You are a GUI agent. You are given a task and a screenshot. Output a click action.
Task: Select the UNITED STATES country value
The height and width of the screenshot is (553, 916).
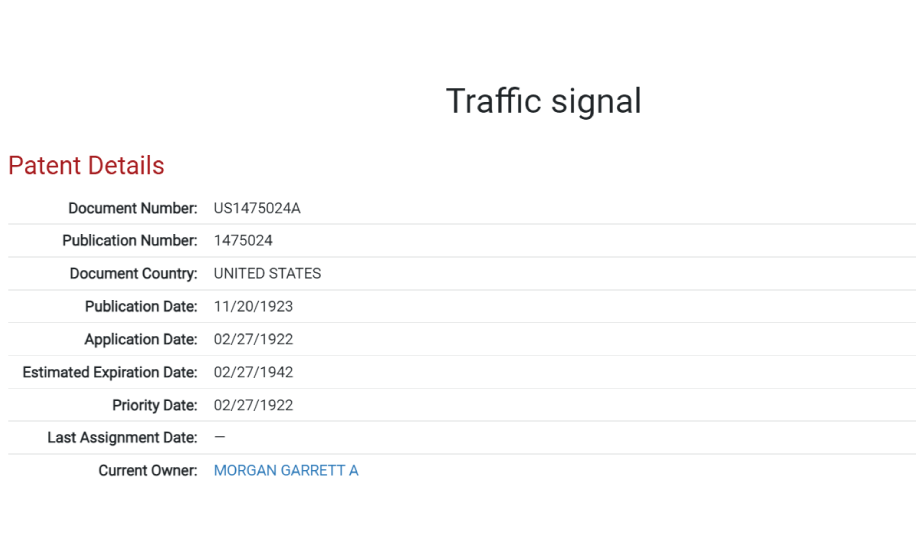pyautogui.click(x=268, y=274)
